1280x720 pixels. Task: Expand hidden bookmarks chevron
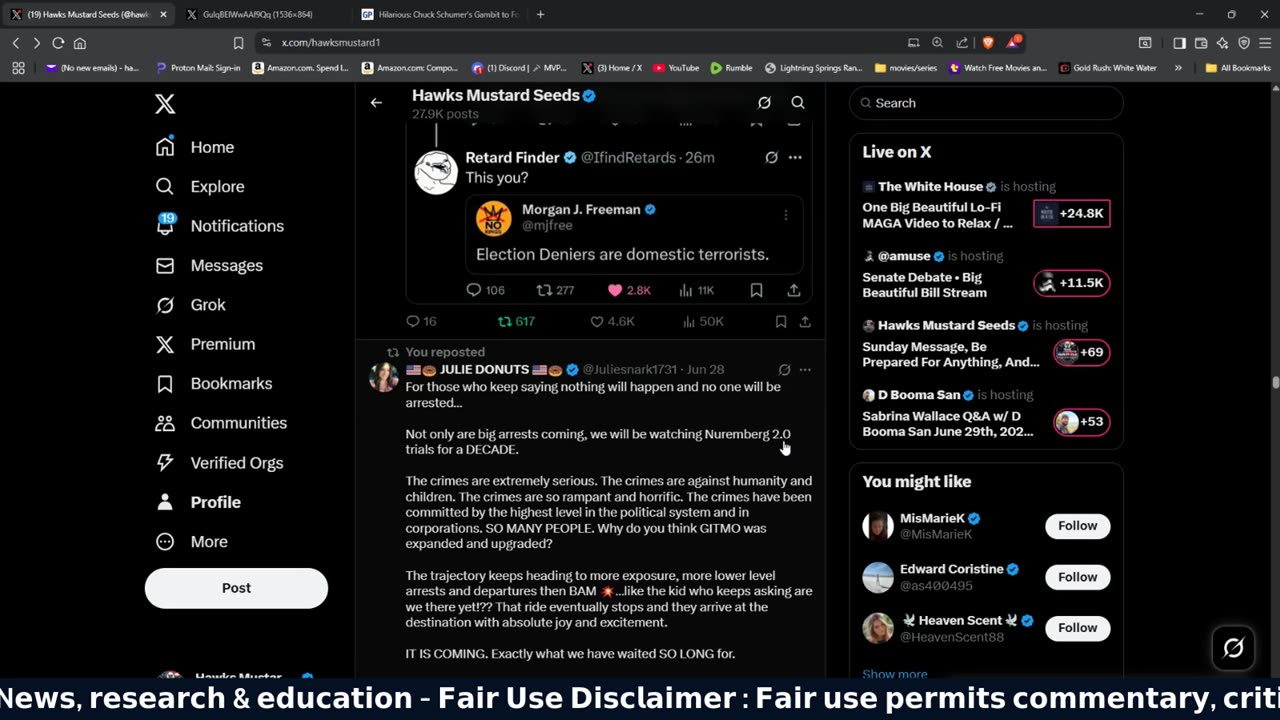[1178, 68]
